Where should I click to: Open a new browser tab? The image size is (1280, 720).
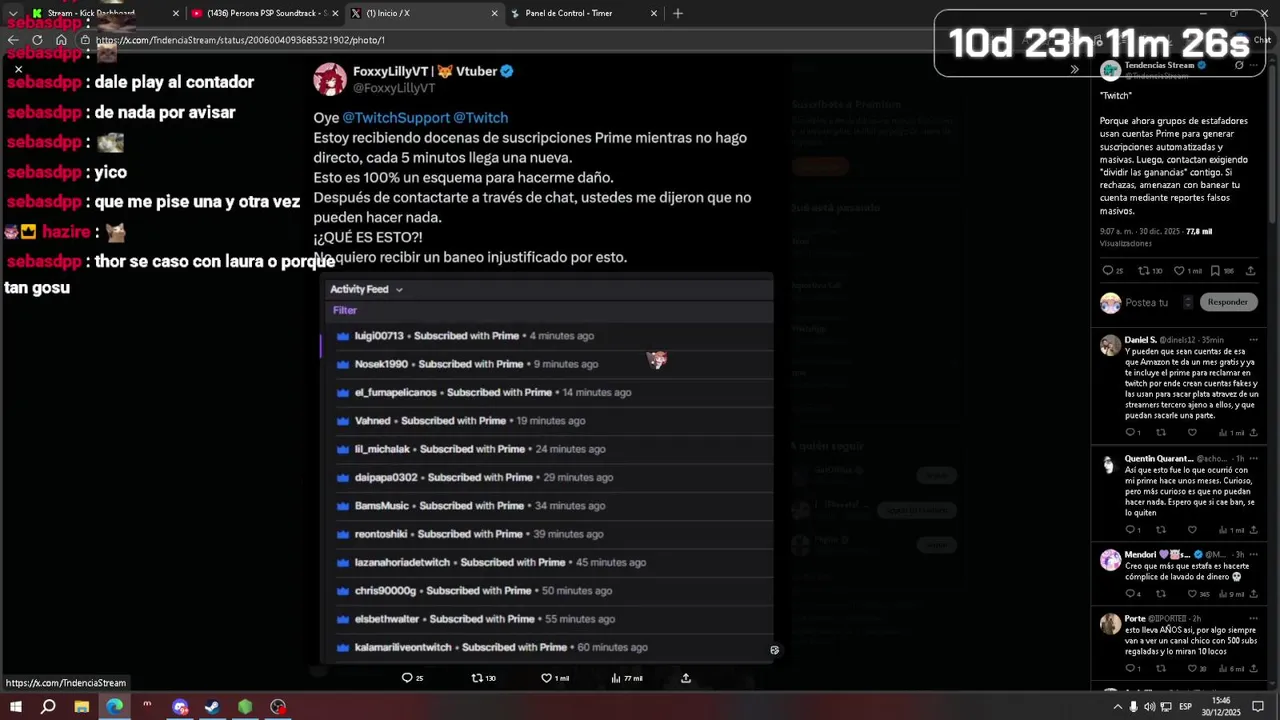678,13
